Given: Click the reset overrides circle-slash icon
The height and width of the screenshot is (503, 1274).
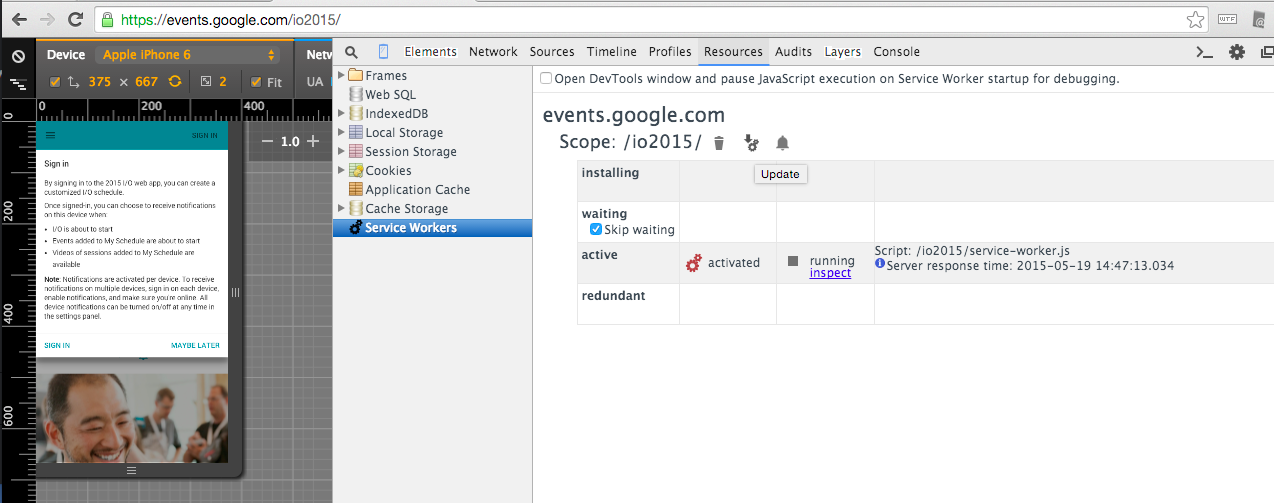Looking at the screenshot, I should click(17, 56).
